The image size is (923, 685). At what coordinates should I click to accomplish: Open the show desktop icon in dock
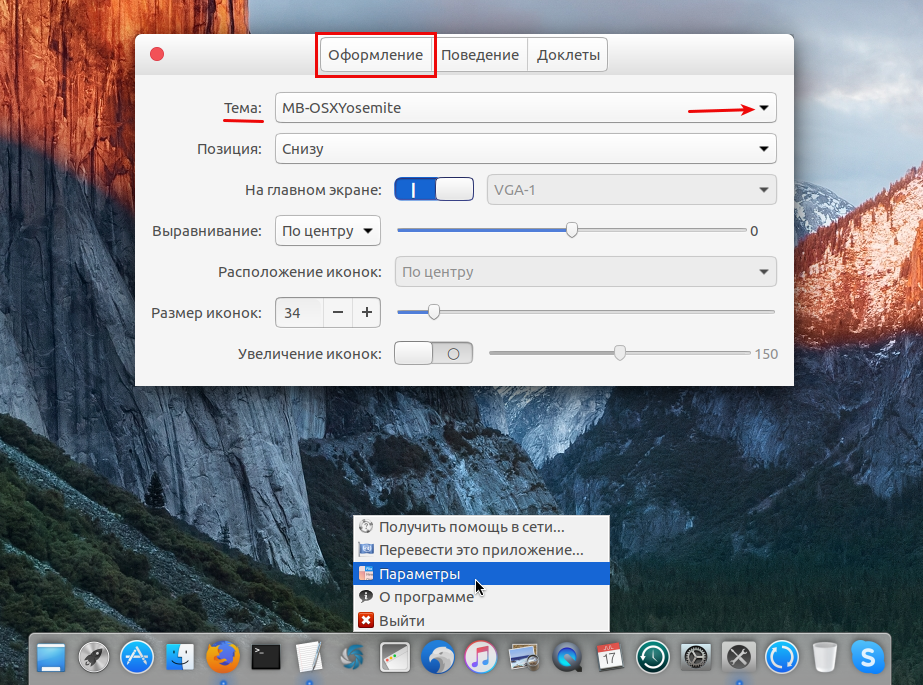51,657
